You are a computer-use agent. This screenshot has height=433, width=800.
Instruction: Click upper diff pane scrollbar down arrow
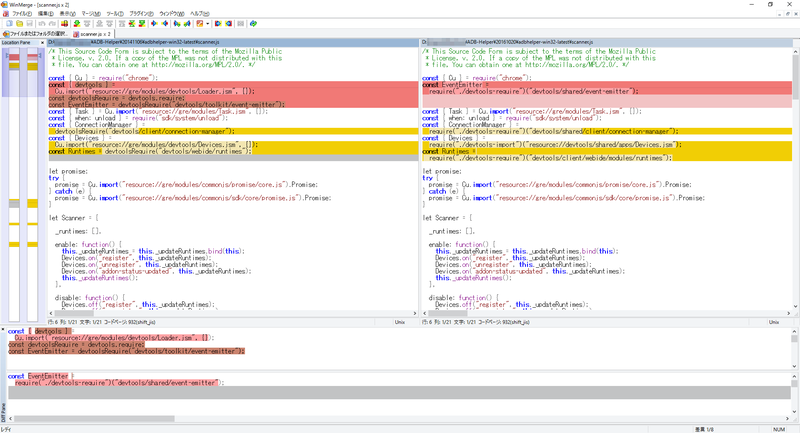coord(794,366)
